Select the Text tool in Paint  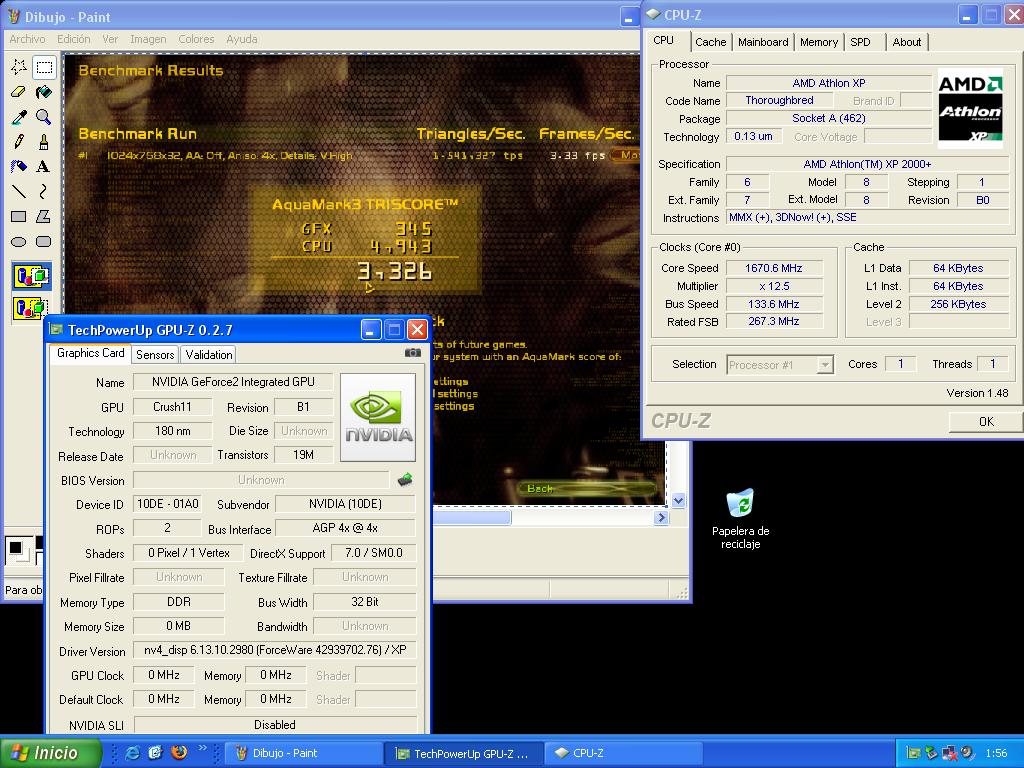(44, 167)
